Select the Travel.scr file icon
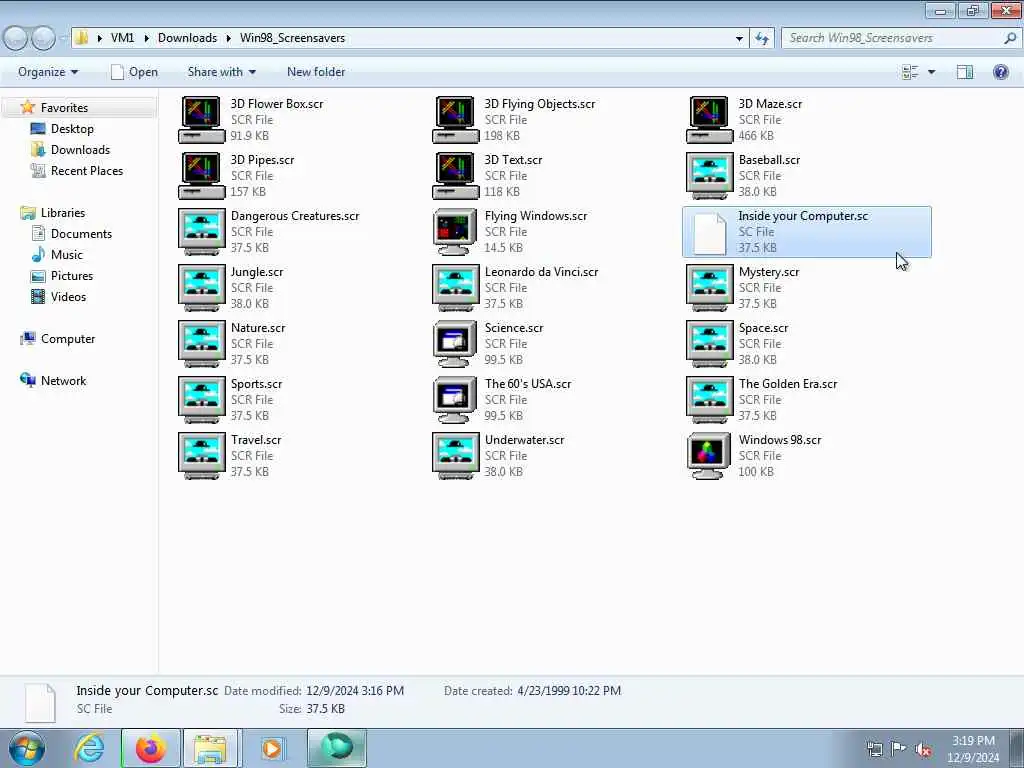1024x768 pixels. [x=201, y=456]
